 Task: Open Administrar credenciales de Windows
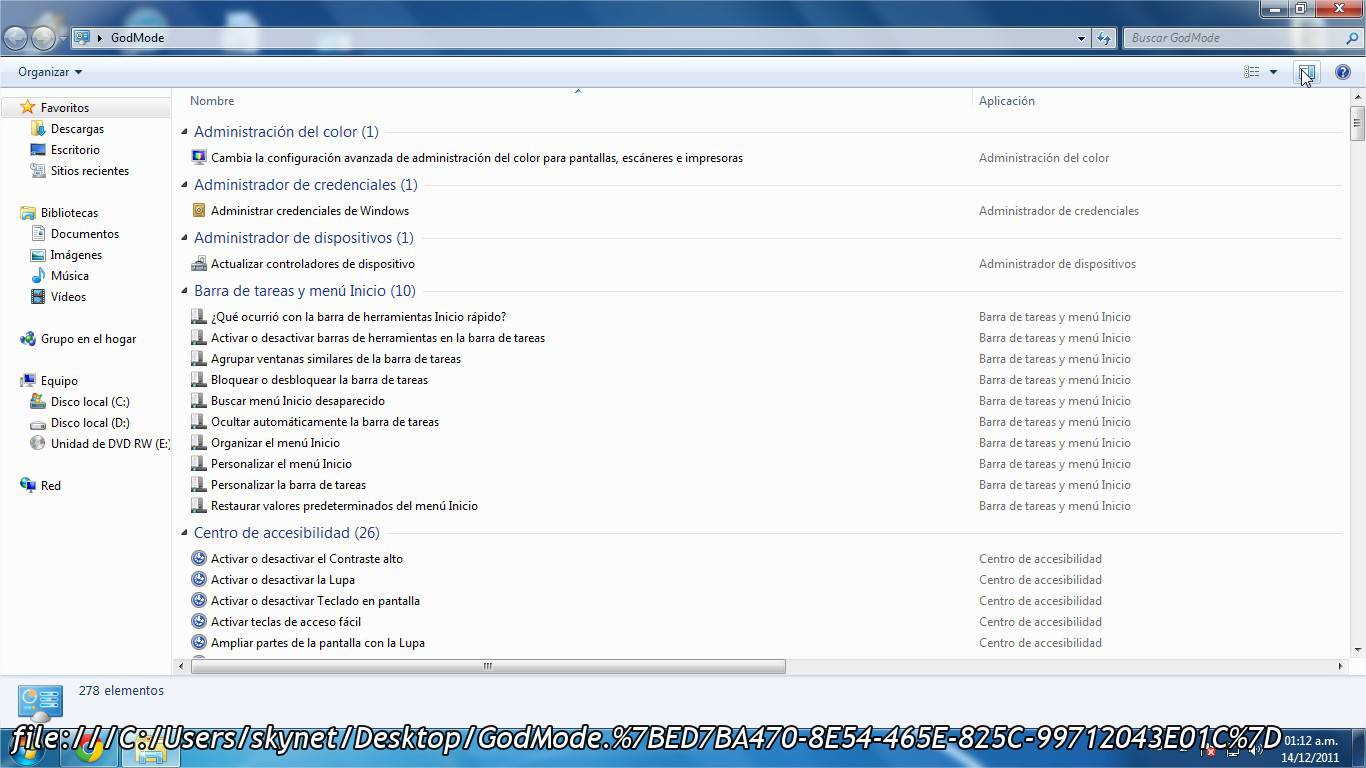click(x=309, y=211)
